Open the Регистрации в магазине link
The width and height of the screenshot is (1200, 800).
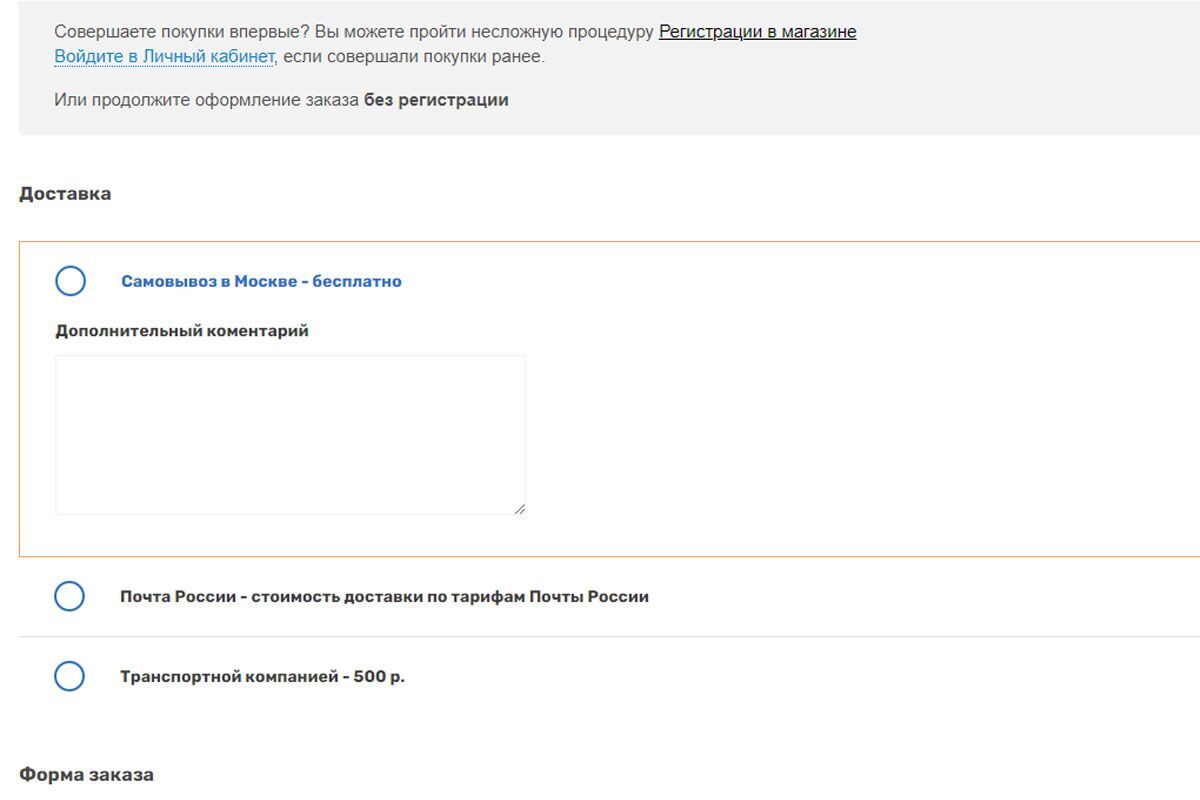pos(757,31)
